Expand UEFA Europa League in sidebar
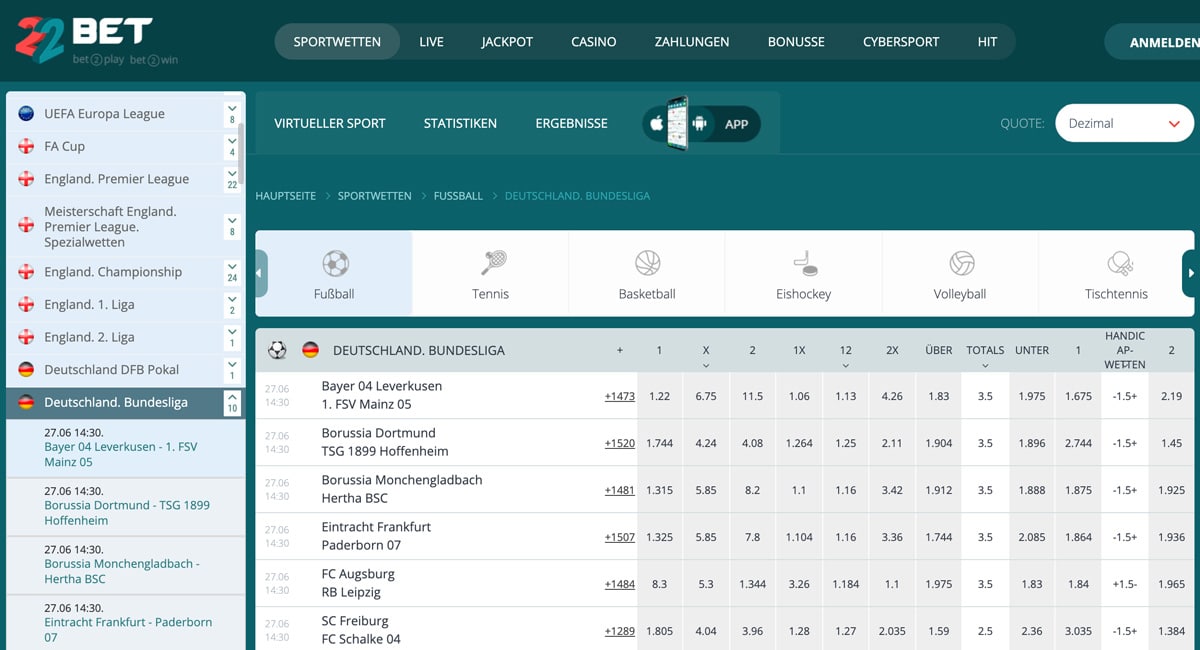Screen dimensions: 1200x650 [232, 113]
